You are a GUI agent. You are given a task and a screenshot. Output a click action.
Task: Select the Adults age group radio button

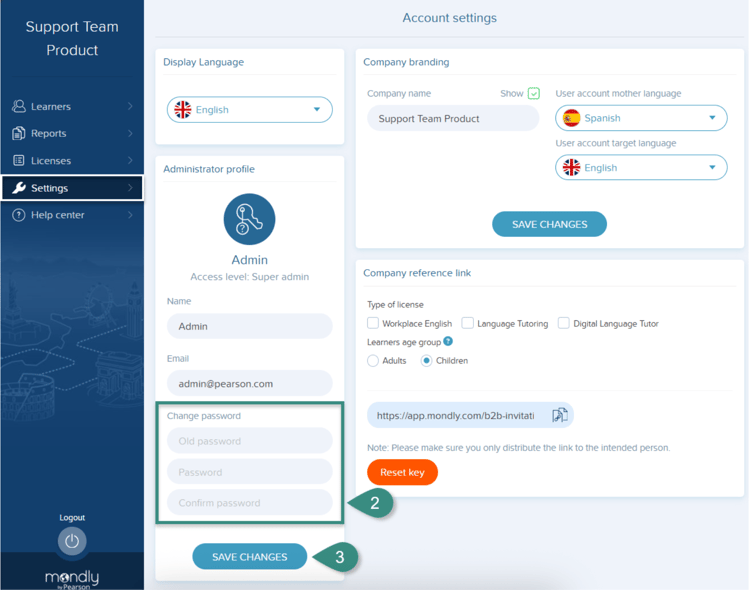pos(373,360)
